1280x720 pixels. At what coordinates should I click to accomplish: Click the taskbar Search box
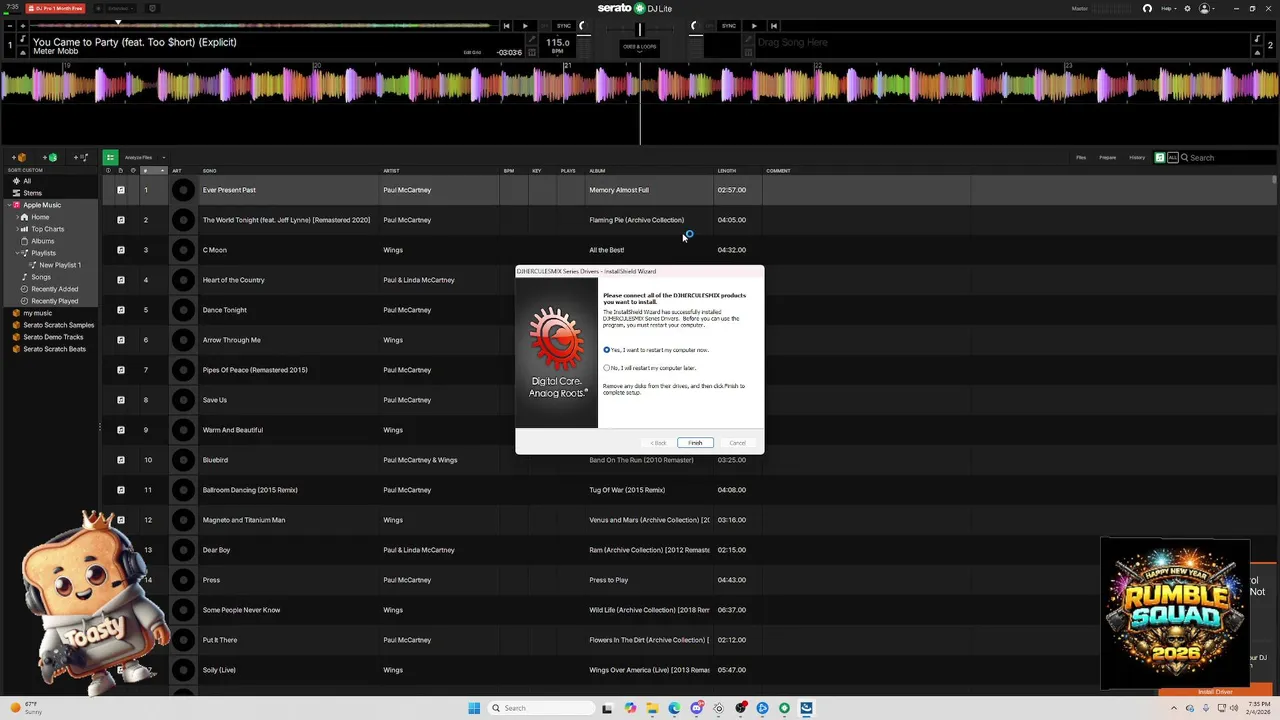point(541,708)
